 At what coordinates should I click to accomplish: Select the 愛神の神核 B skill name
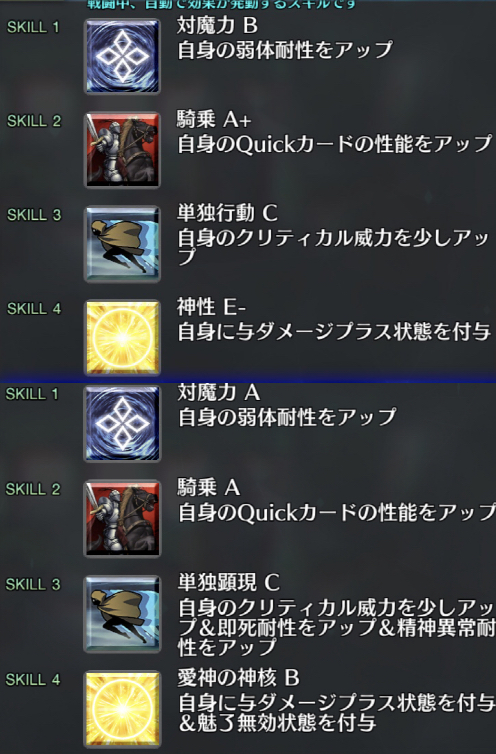point(239,678)
